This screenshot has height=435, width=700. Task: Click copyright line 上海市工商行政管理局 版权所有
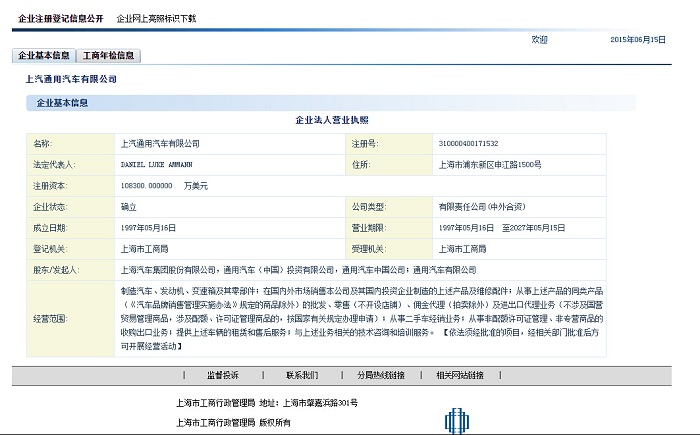[233, 422]
